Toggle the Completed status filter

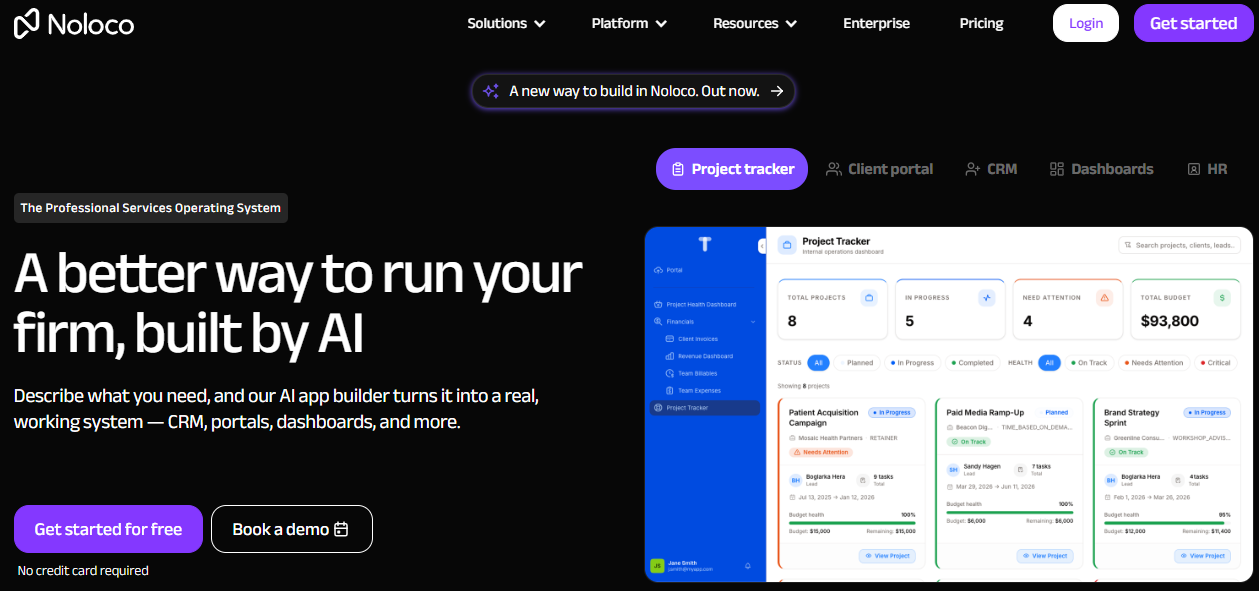(x=973, y=363)
